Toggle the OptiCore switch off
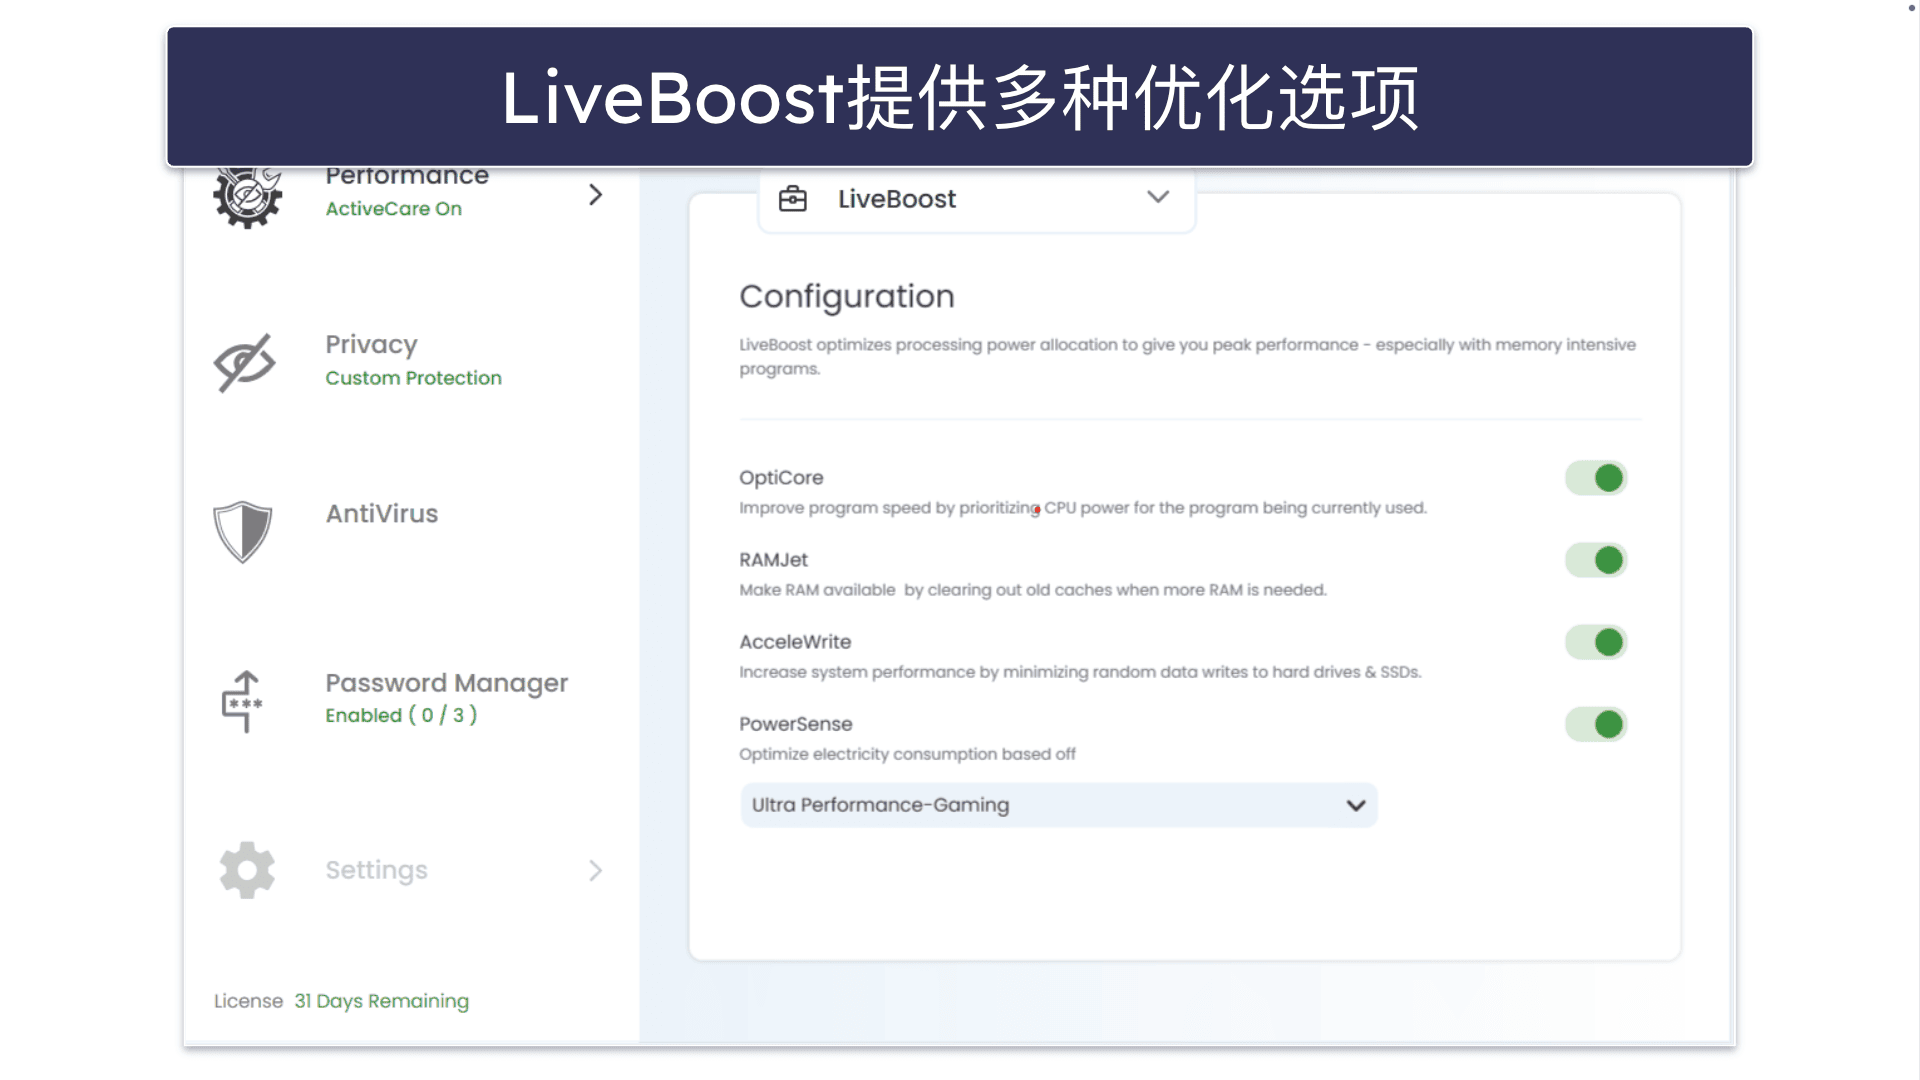 [1596, 478]
